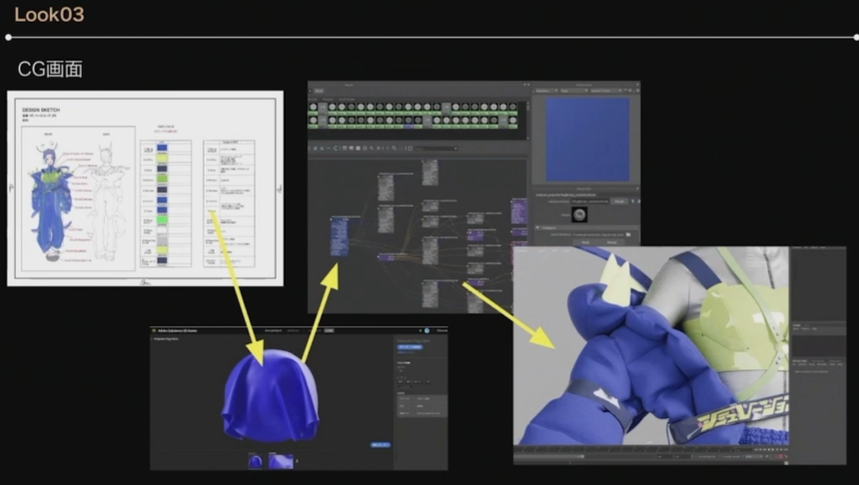Image resolution: width=859 pixels, height=485 pixels.
Task: Open the search dropdown in Hypershade graph toolbar
Action: pyautogui.click(x=436, y=149)
